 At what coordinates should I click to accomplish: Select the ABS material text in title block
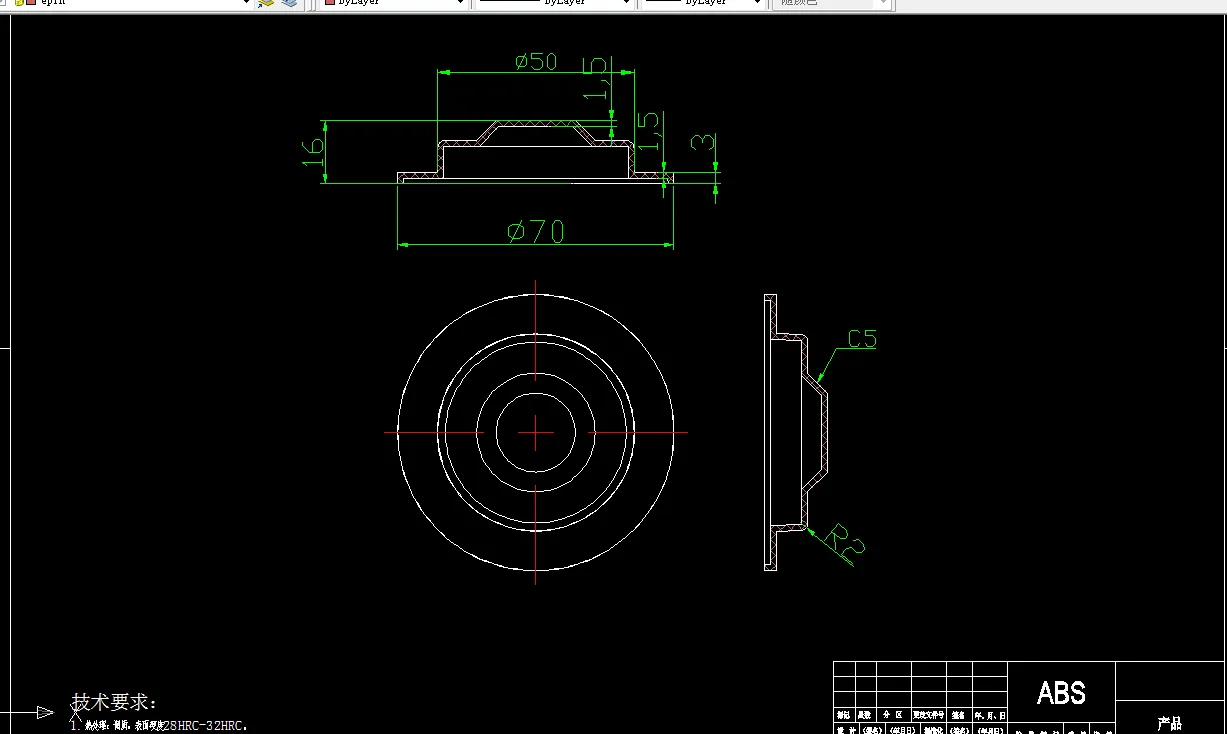(x=1061, y=692)
